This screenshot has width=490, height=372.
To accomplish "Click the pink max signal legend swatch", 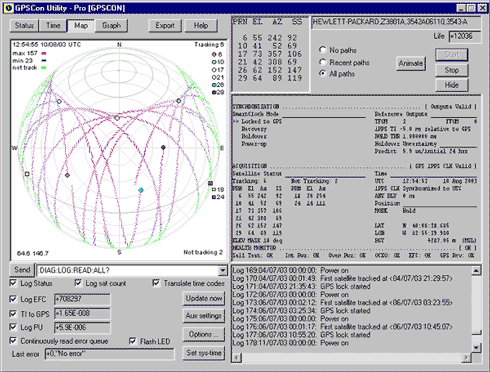I will click(x=44, y=53).
